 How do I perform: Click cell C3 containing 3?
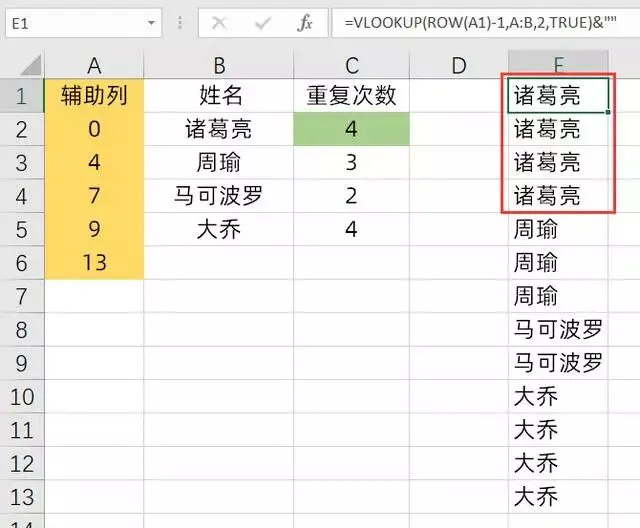(x=351, y=163)
